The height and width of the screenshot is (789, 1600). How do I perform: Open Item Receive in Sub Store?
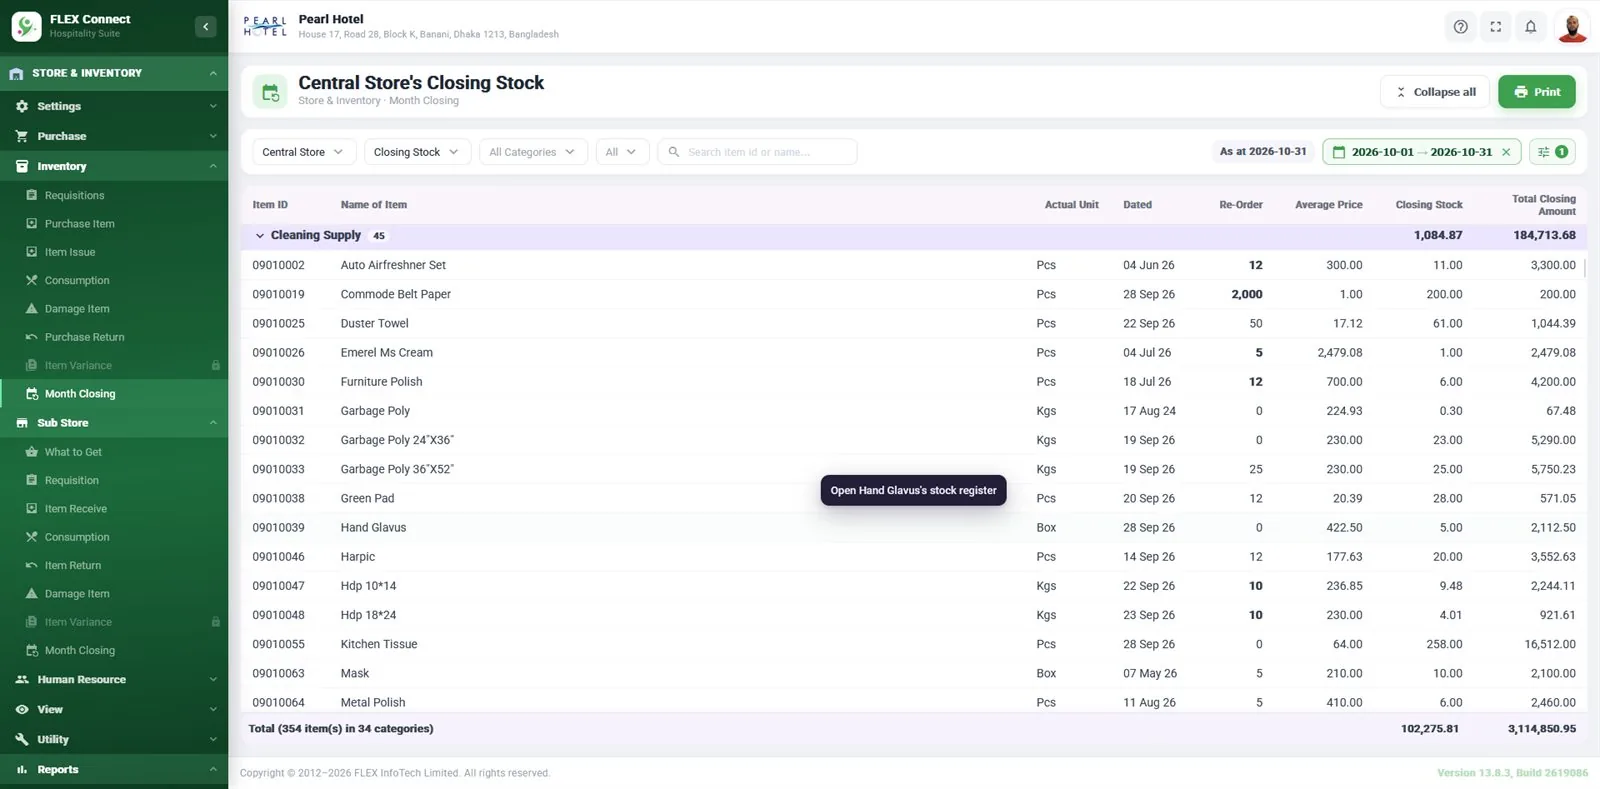(x=114, y=509)
